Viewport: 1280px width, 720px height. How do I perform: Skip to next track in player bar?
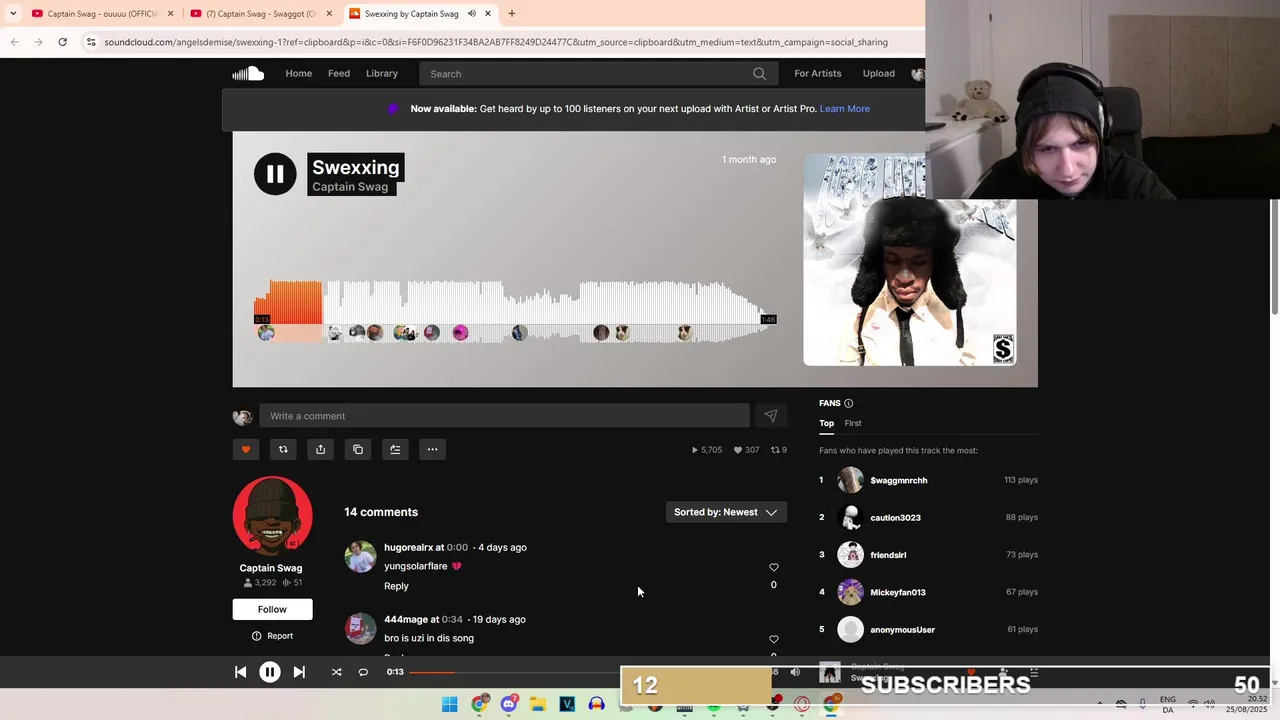click(299, 672)
